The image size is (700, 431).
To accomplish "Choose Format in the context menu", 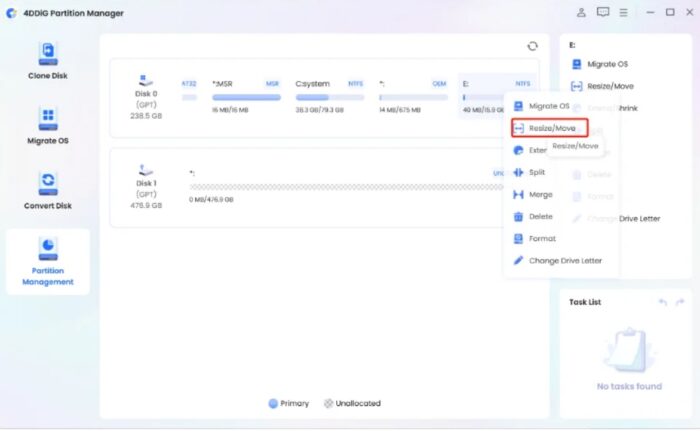I will [535, 239].
